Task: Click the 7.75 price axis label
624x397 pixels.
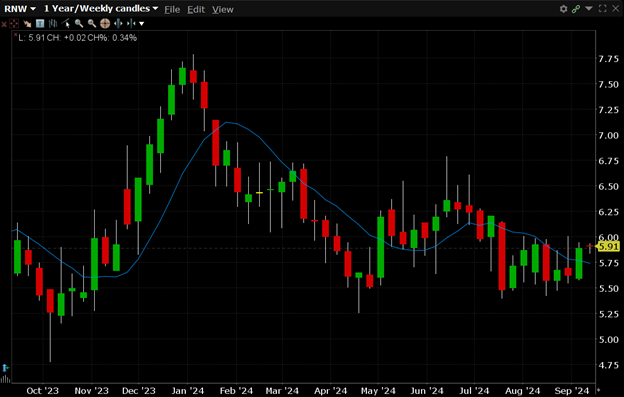Action: click(608, 59)
